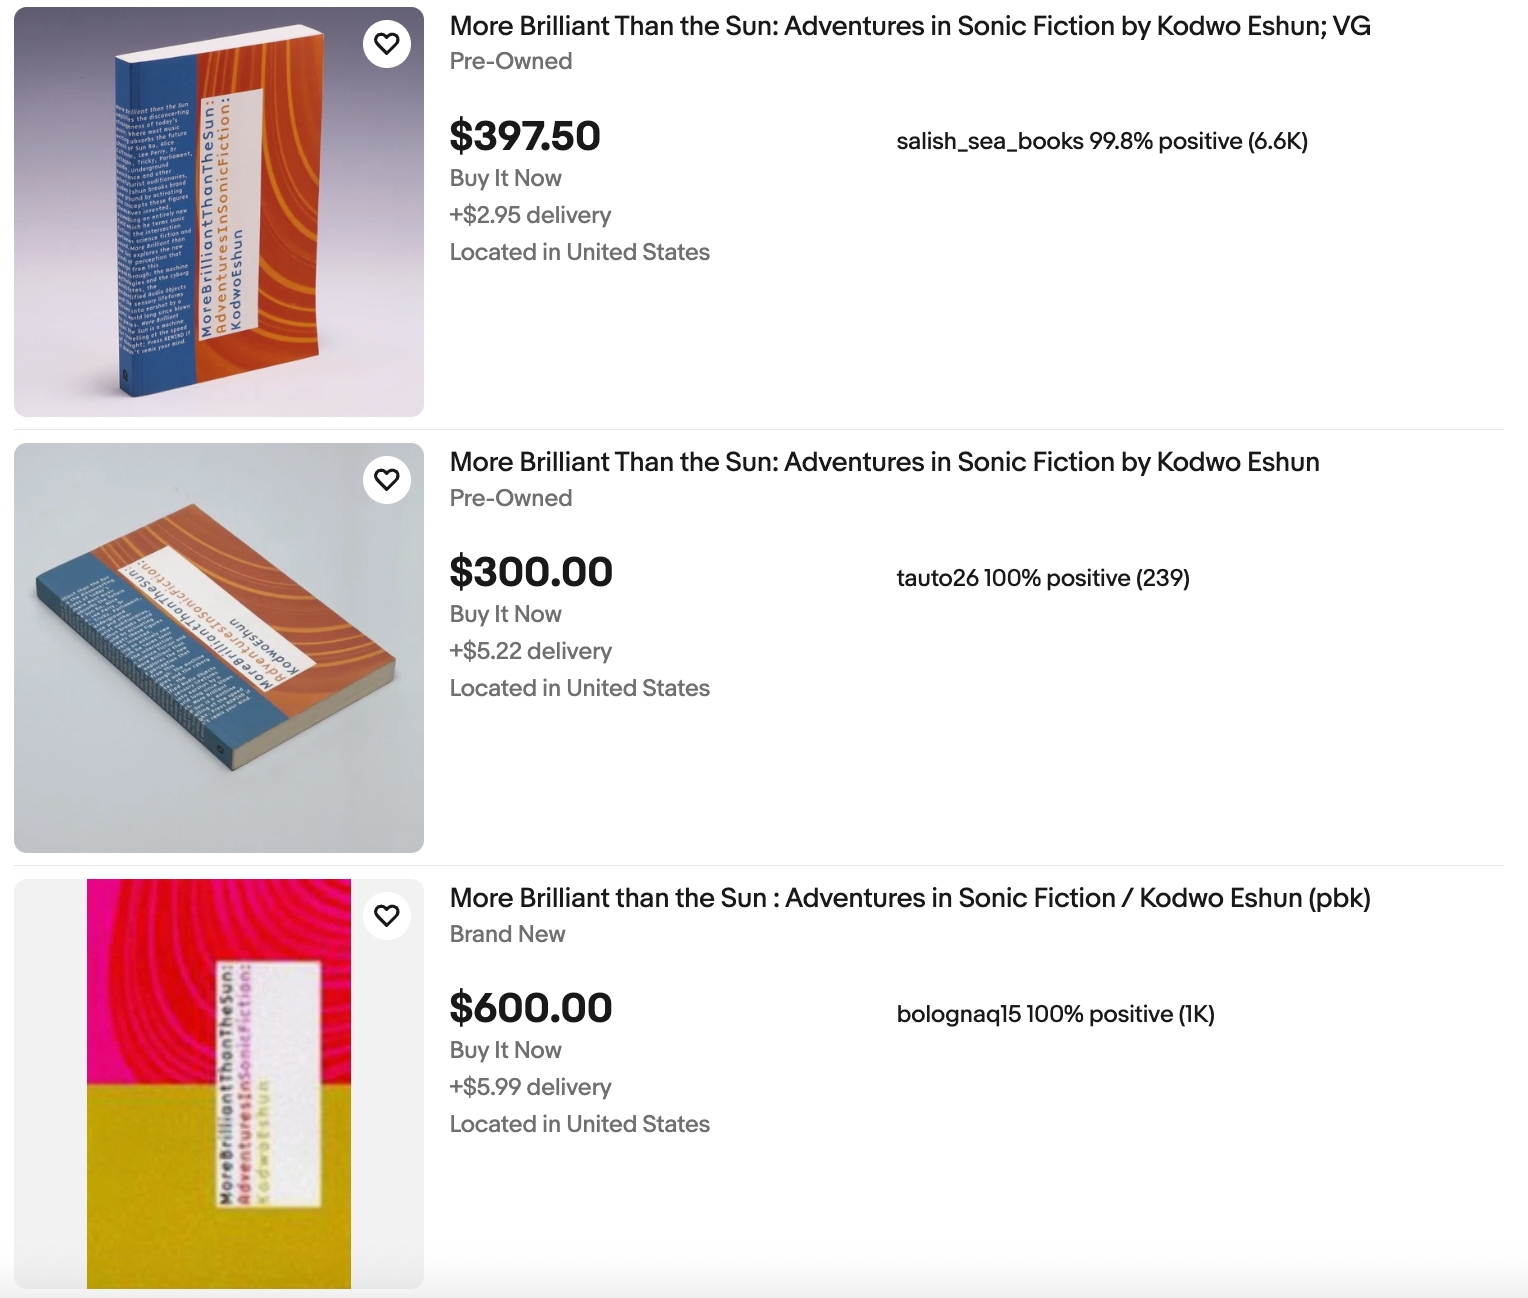Open listing title ending with "(pbk)"
Viewport: 1528px width, 1298px height.
[910, 898]
